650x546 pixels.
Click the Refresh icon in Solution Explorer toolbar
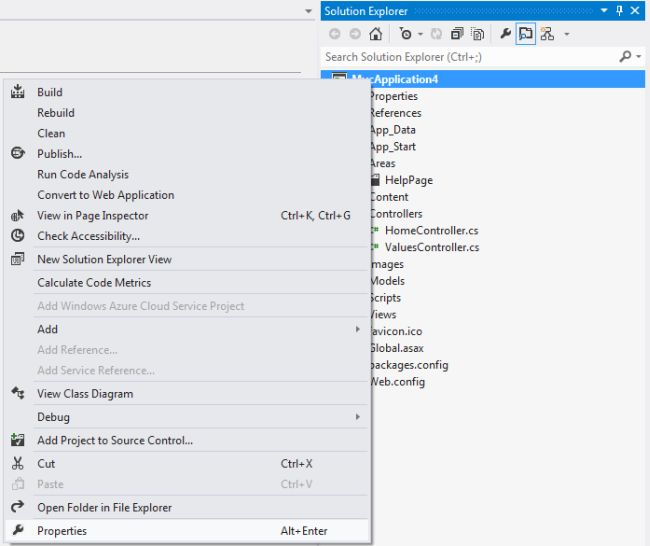point(436,34)
